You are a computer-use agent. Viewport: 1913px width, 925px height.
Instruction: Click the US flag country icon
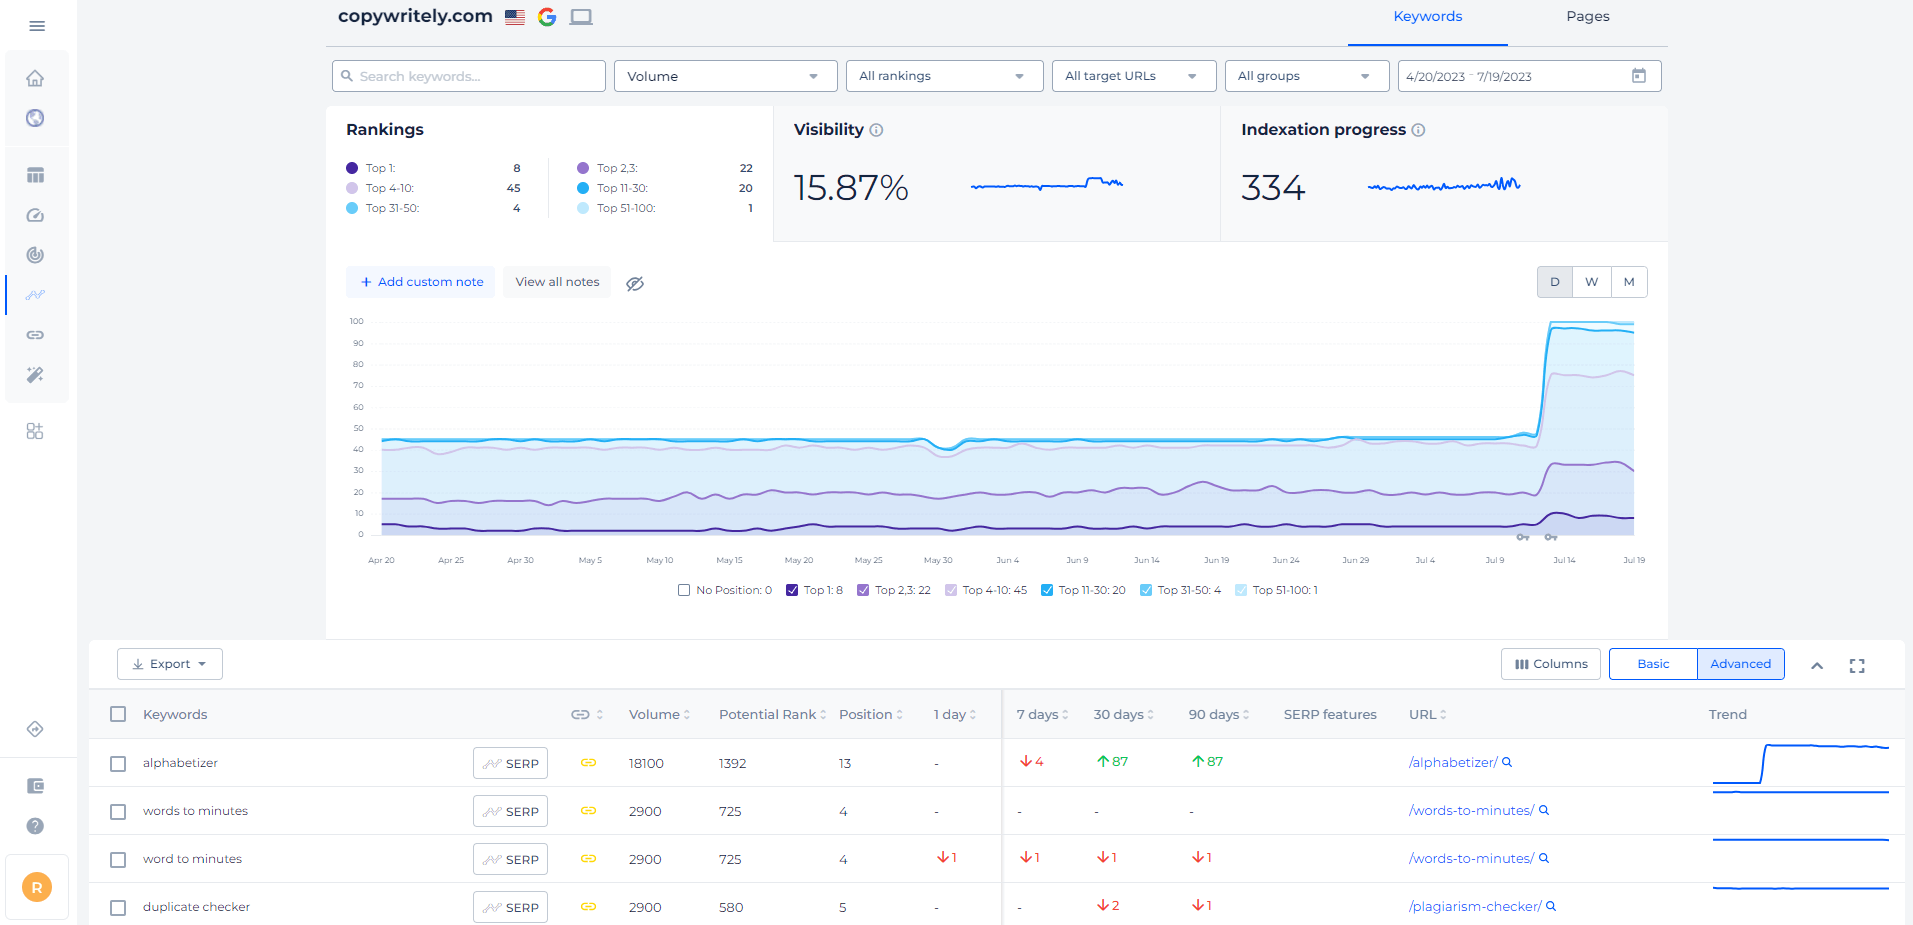515,17
